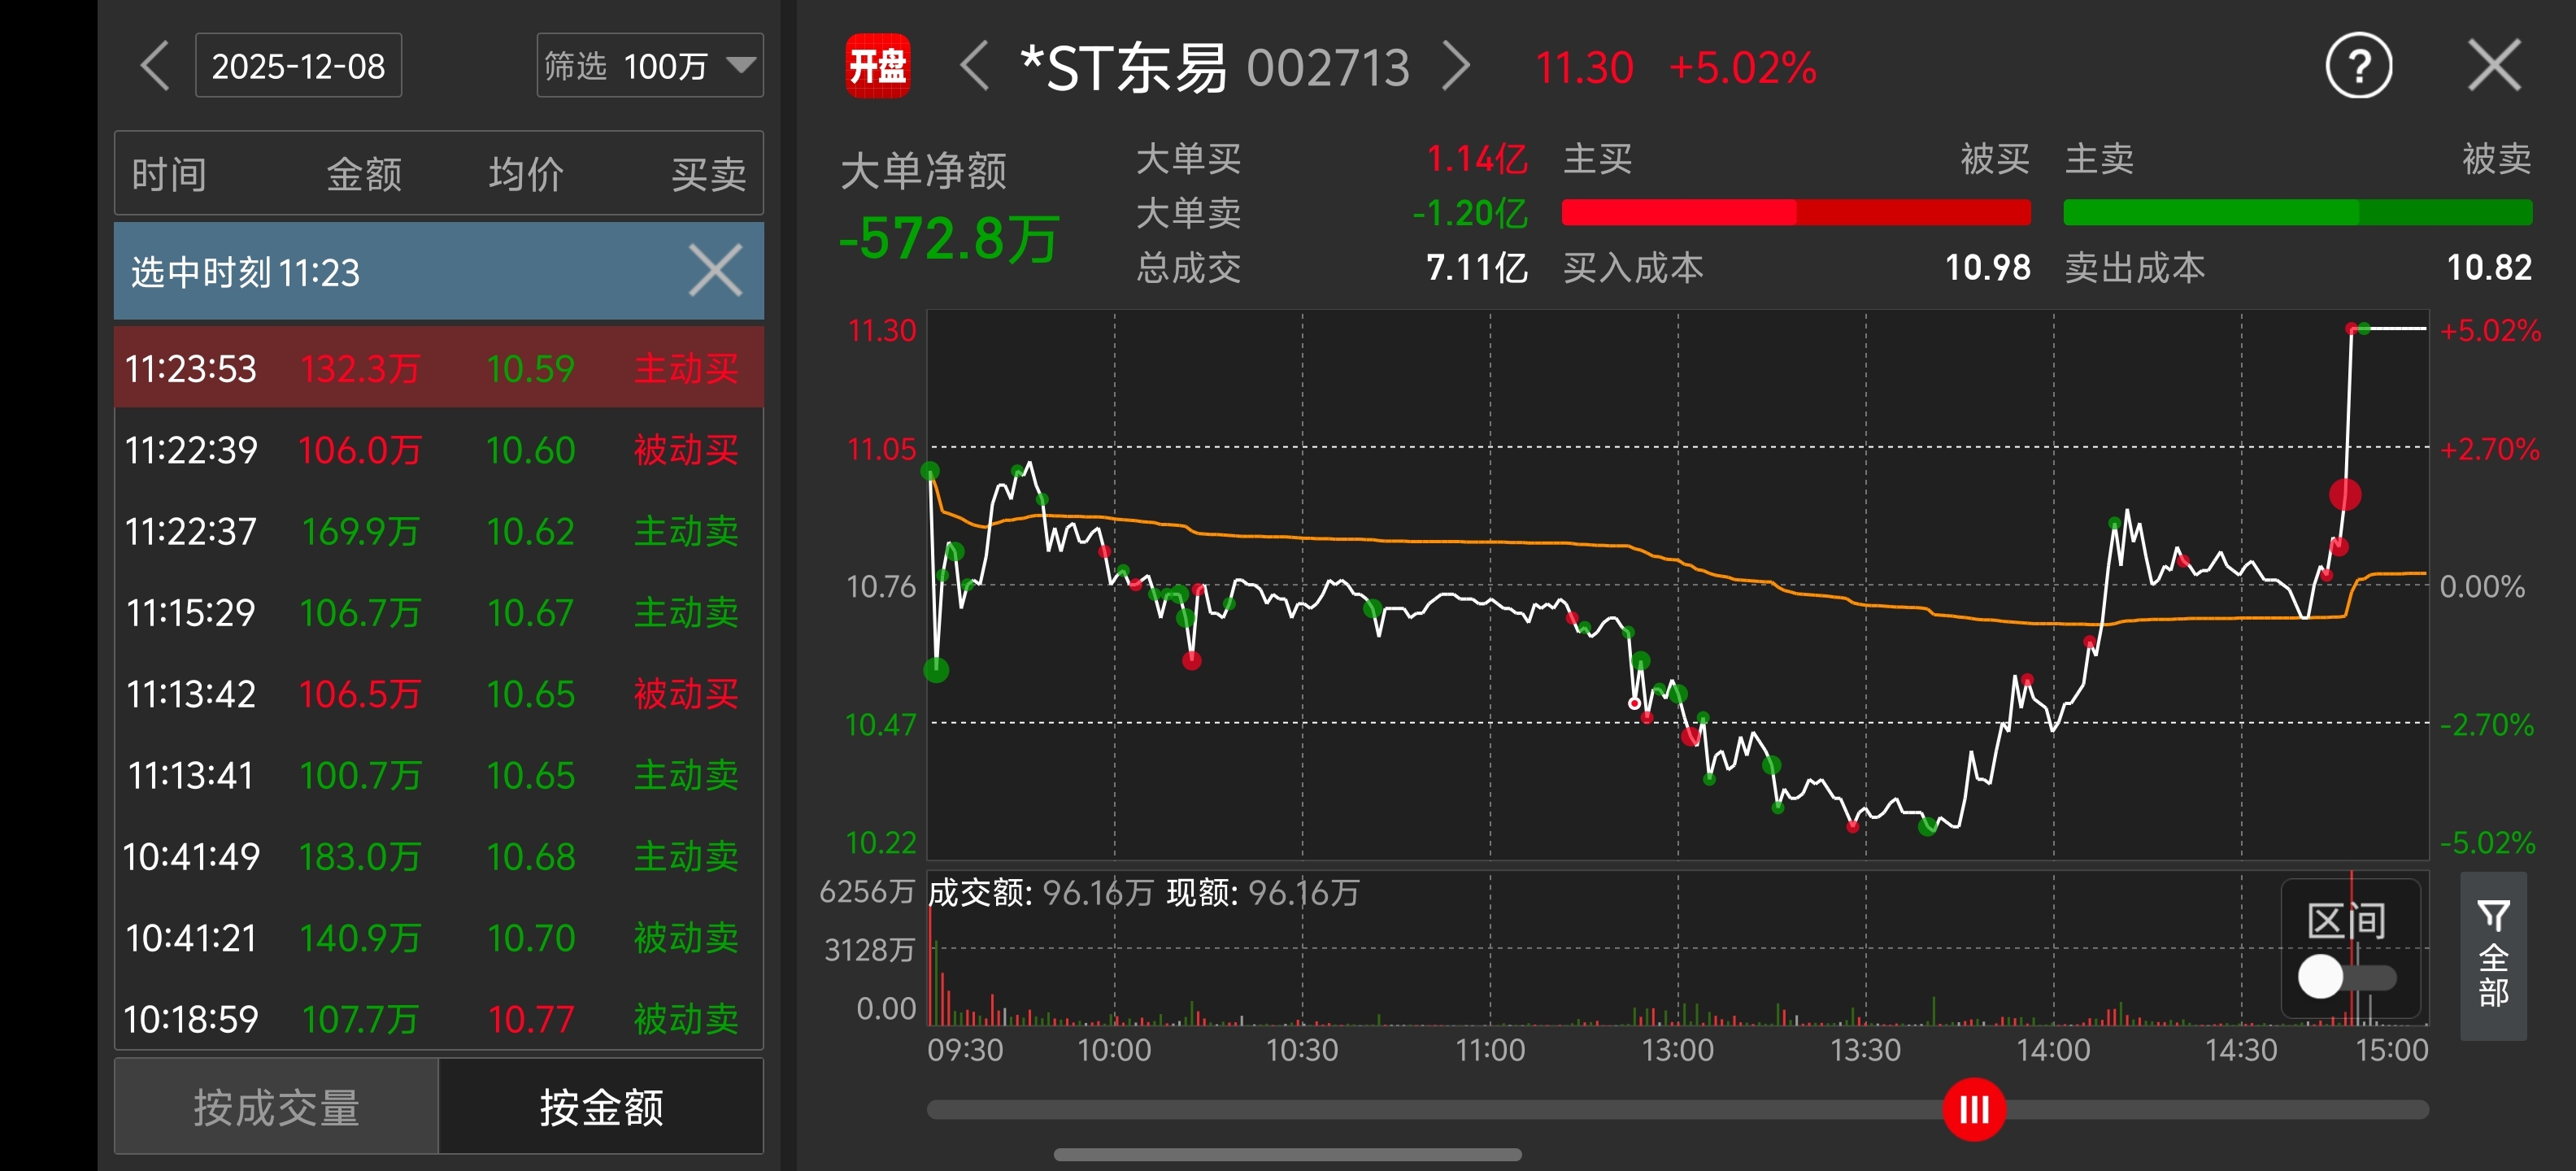This screenshot has width=2576, height=1171.
Task: Select the 10:41:49 183.0万 trade row
Action: pos(438,856)
